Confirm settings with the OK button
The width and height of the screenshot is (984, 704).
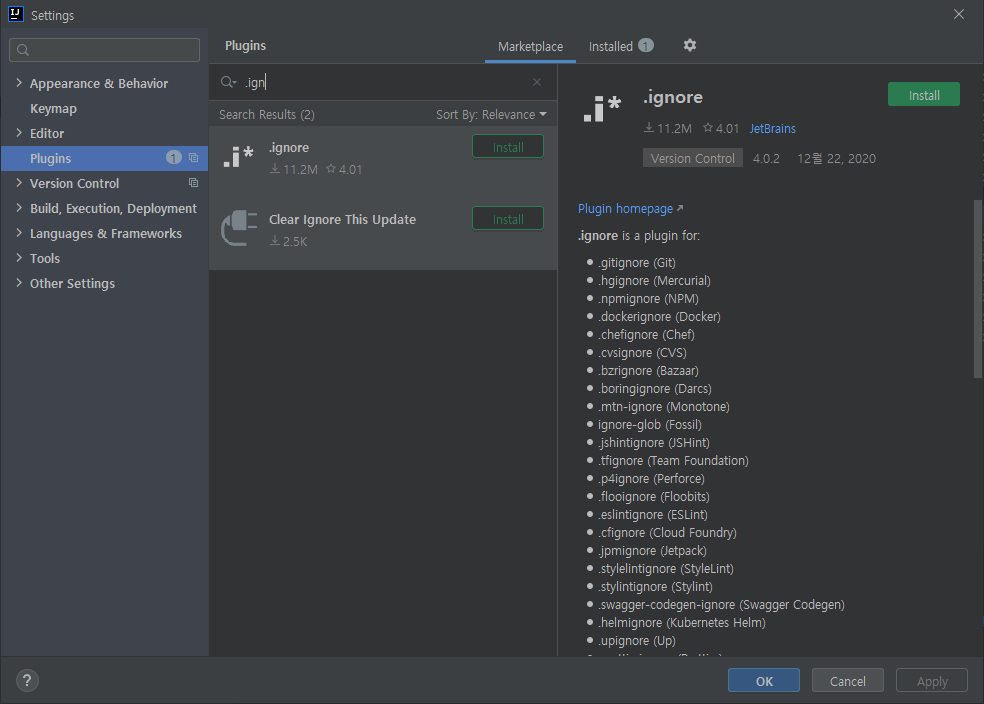[764, 681]
